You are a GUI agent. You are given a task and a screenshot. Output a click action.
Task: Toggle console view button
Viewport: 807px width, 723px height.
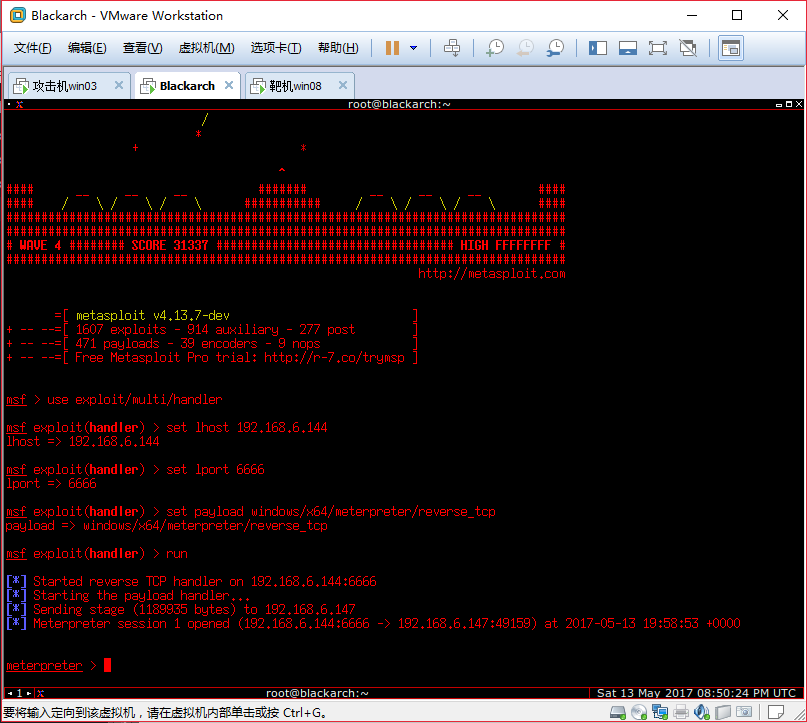pyautogui.click(x=731, y=48)
